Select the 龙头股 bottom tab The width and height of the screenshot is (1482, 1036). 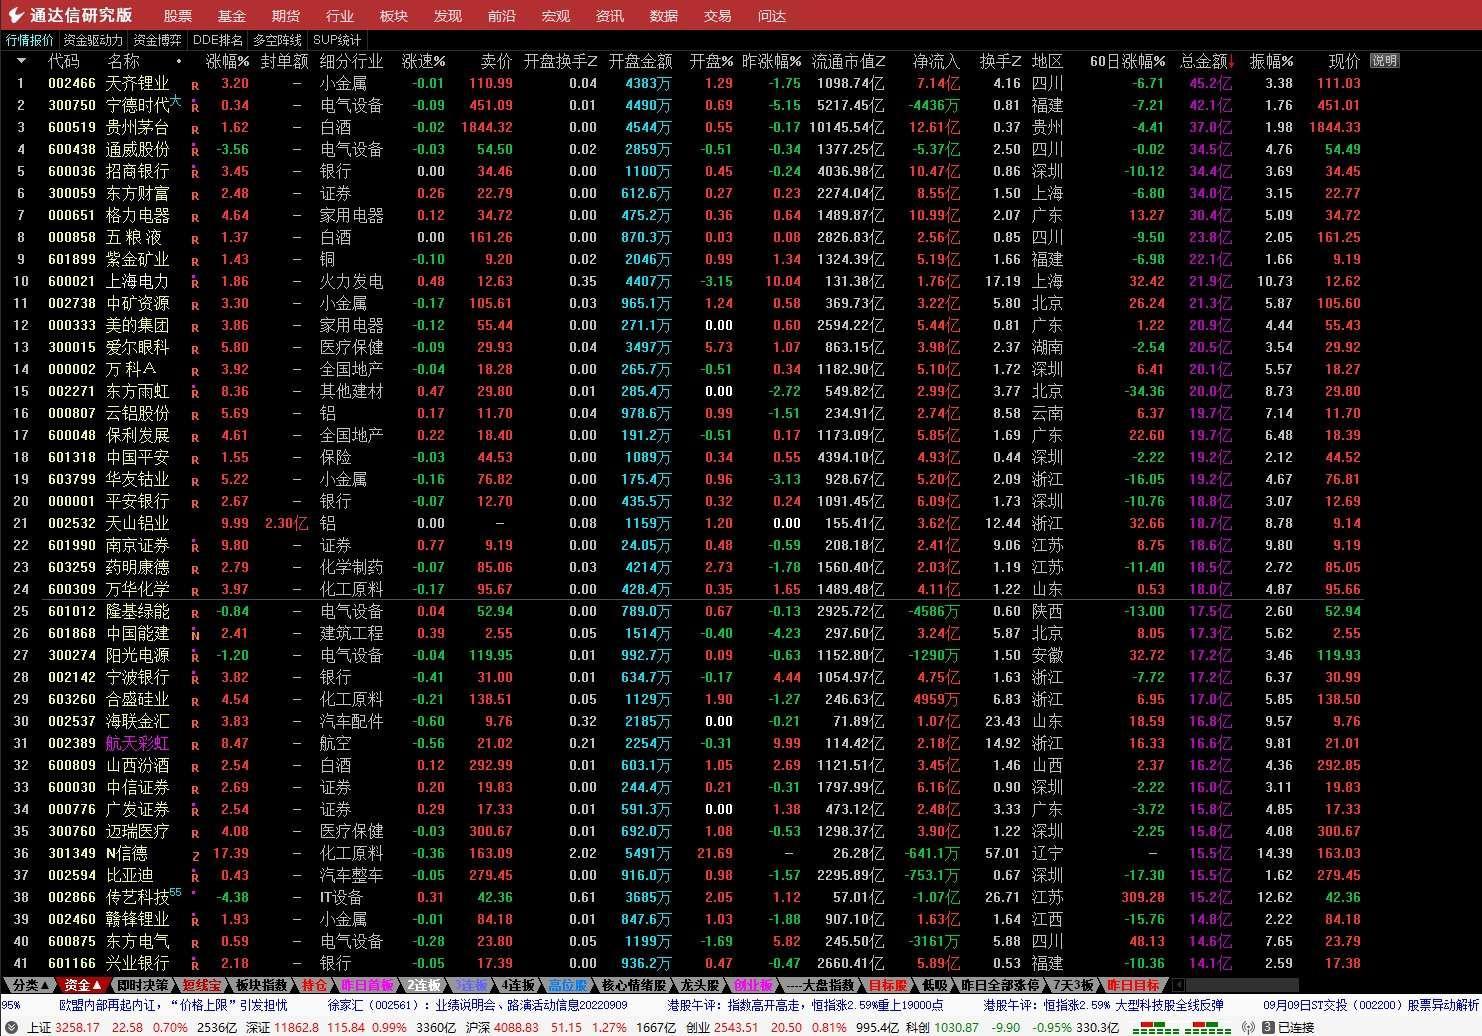(x=700, y=985)
